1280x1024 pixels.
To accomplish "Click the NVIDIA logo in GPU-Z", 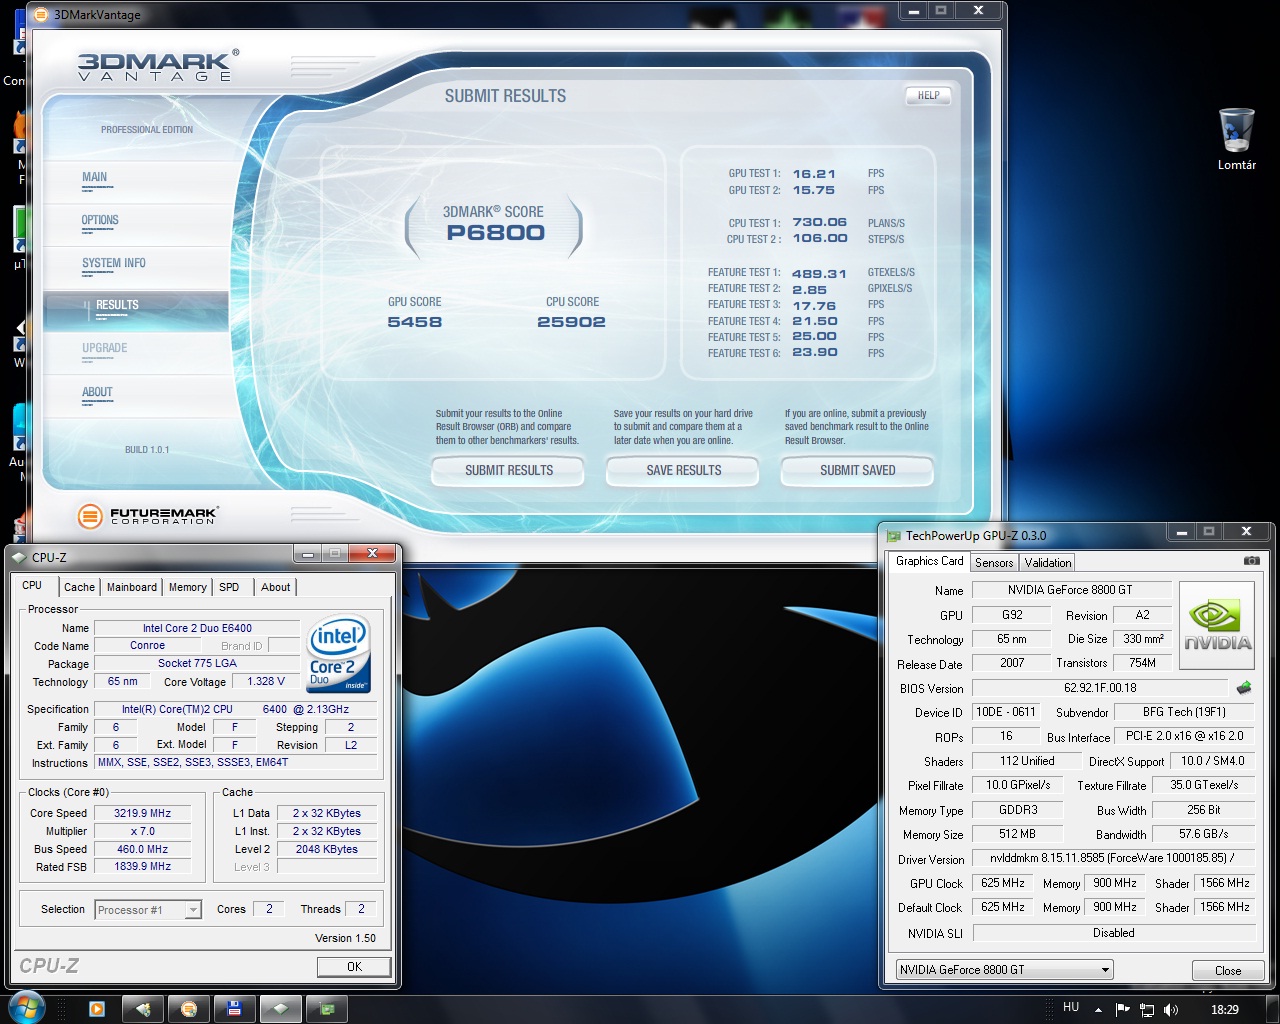I will (1217, 626).
